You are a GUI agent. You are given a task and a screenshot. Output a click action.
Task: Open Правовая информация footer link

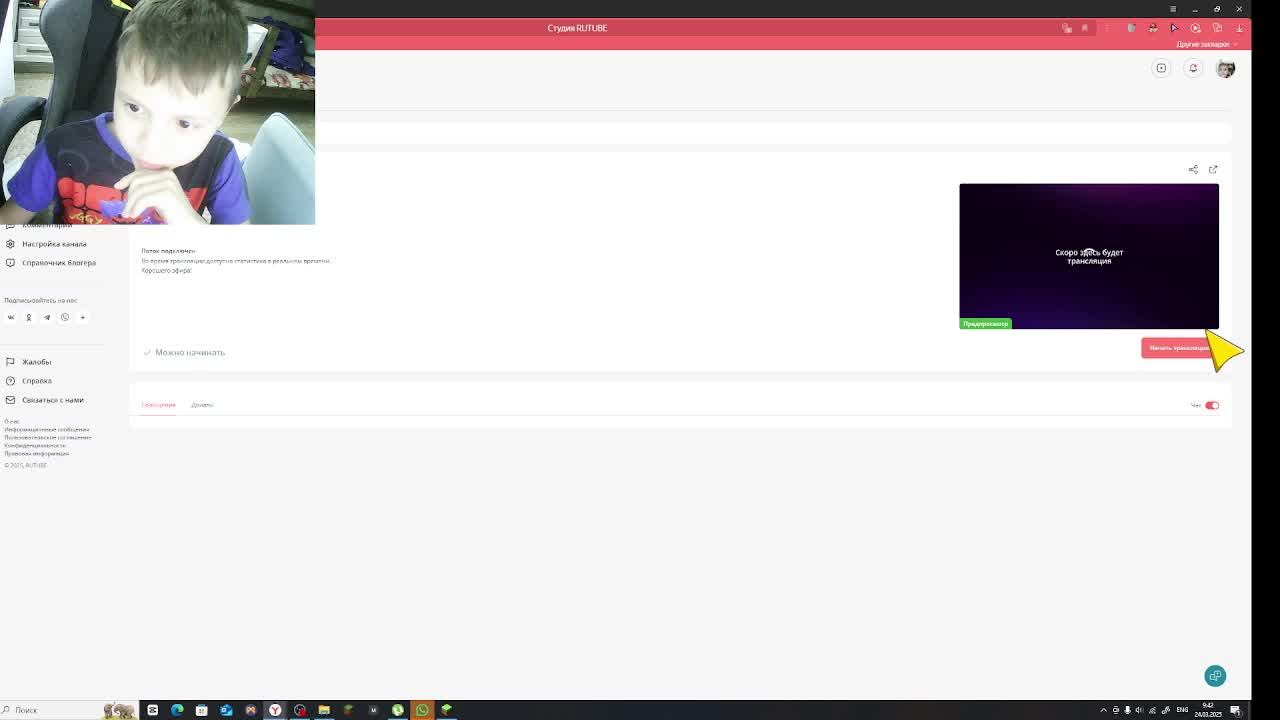click(x=36, y=454)
